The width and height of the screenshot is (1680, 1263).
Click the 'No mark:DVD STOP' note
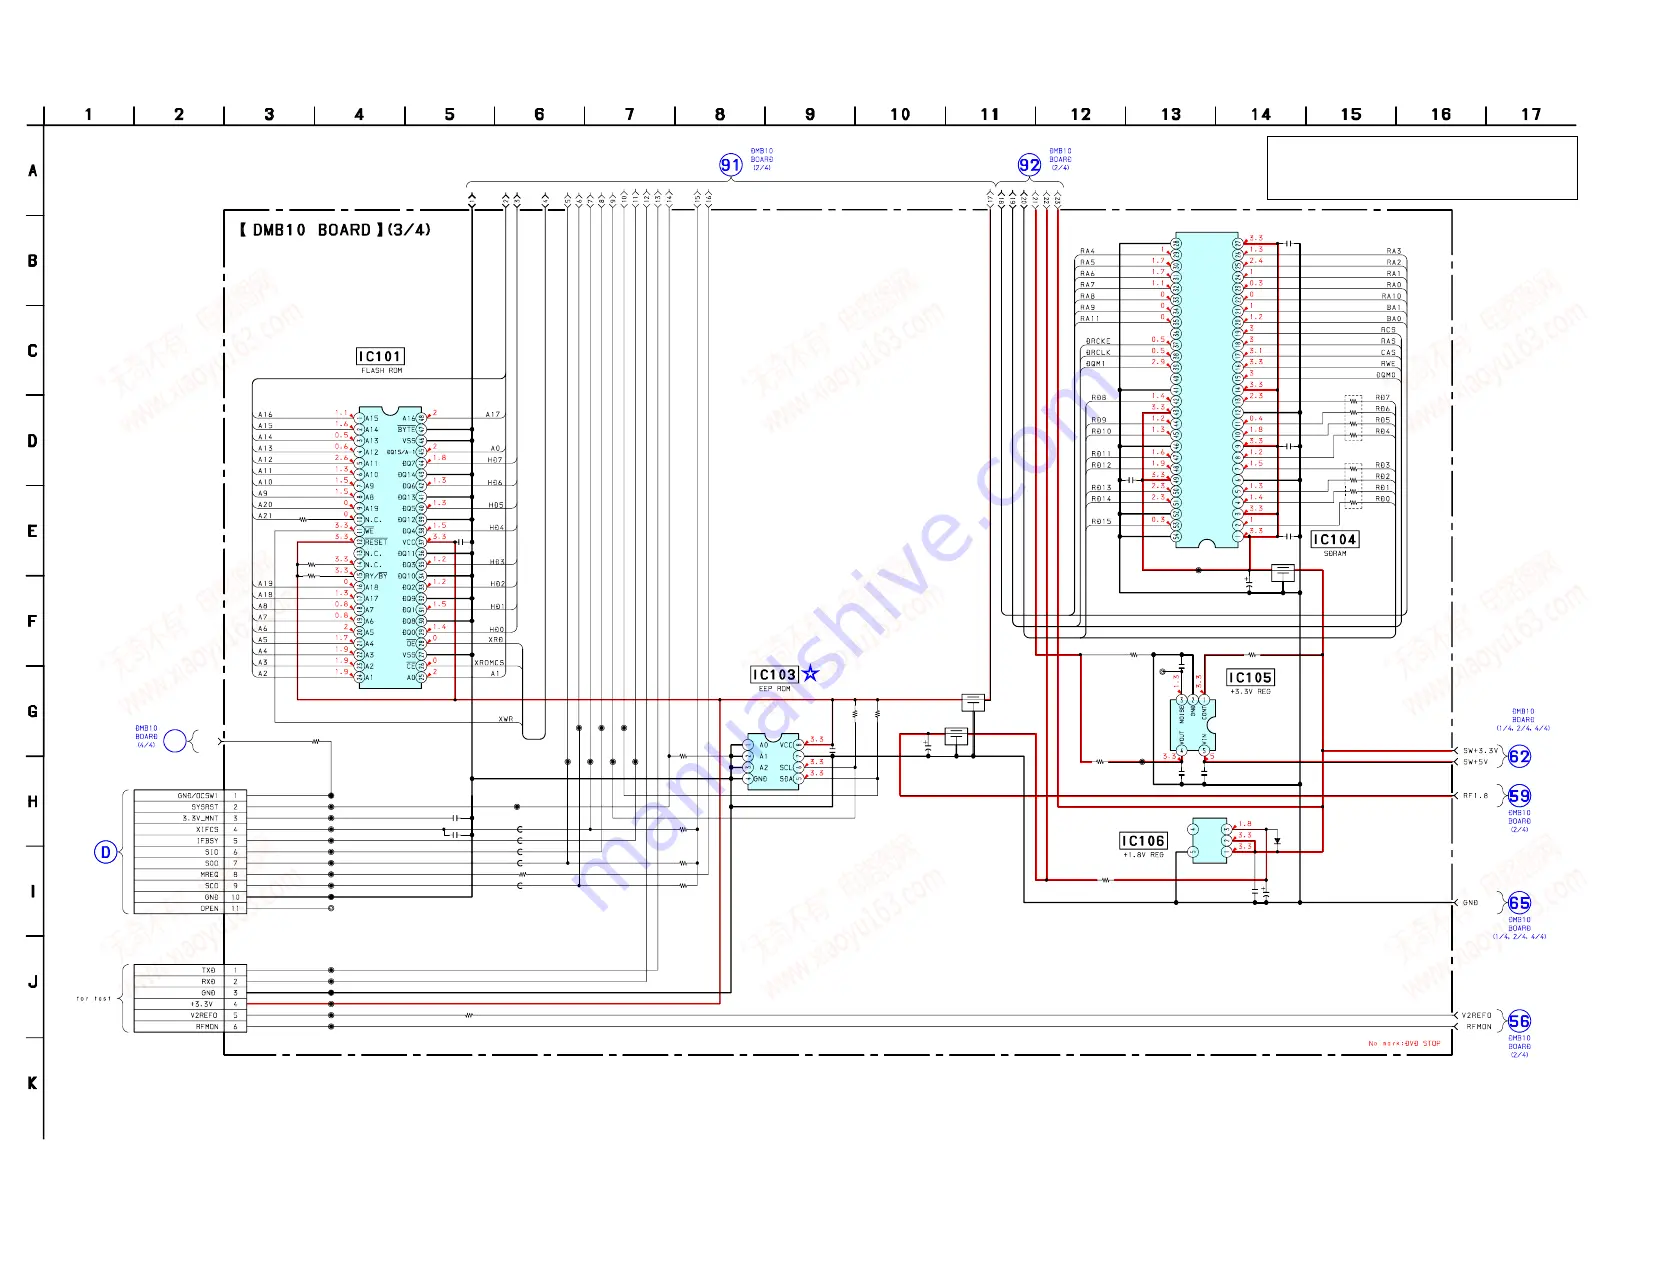[x=1404, y=1044]
